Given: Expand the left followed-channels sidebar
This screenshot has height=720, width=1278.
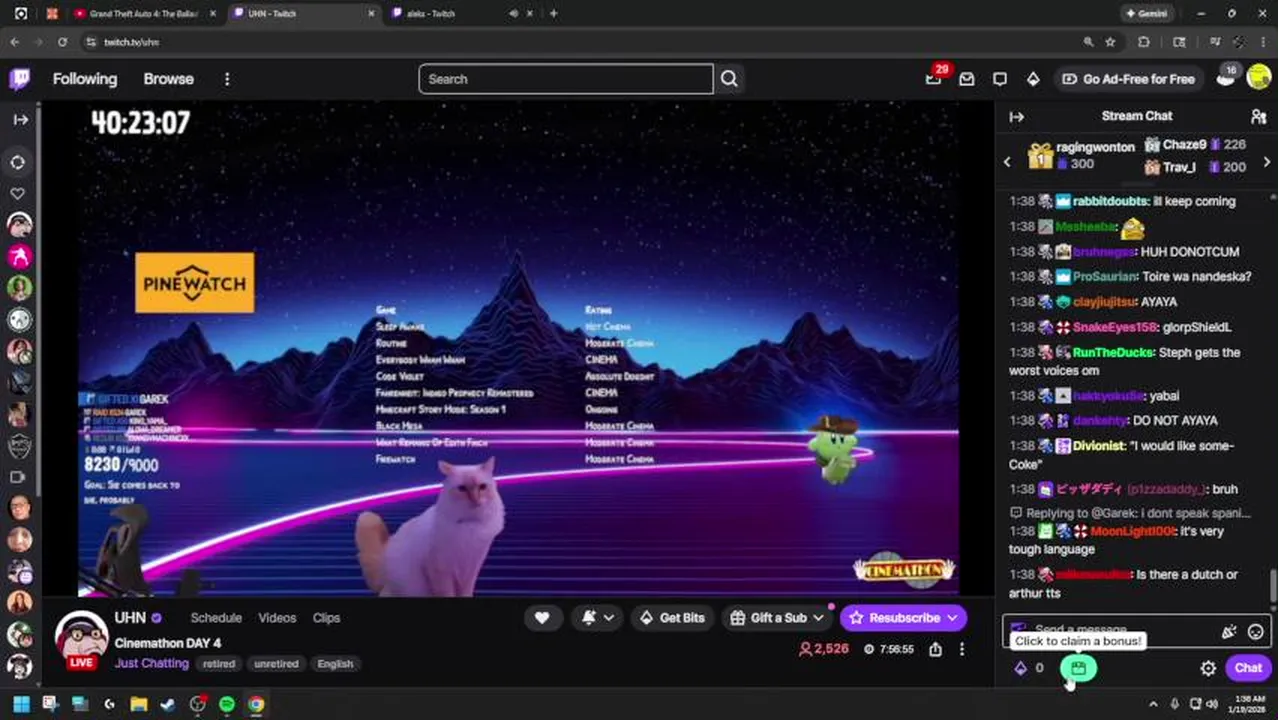Looking at the screenshot, I should pos(20,119).
